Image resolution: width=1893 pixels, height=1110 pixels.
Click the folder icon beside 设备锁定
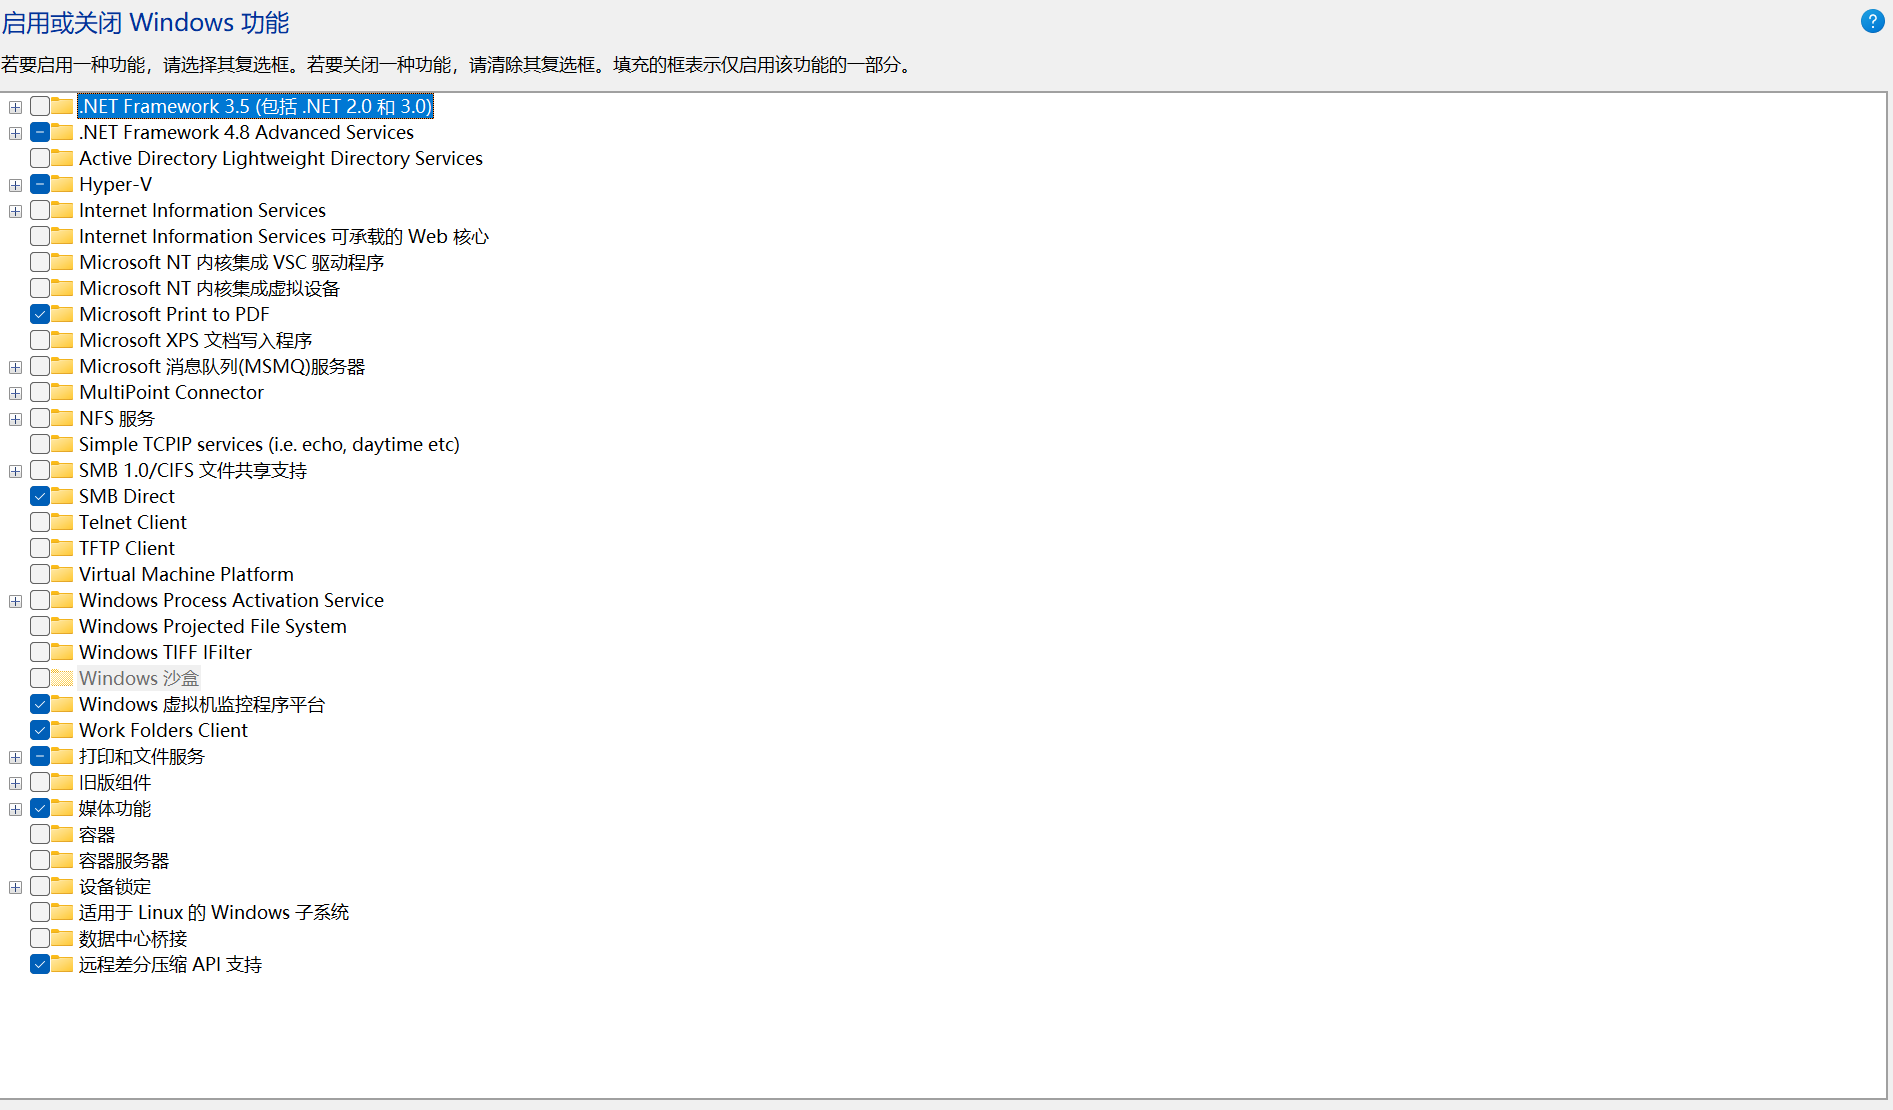tap(62, 886)
